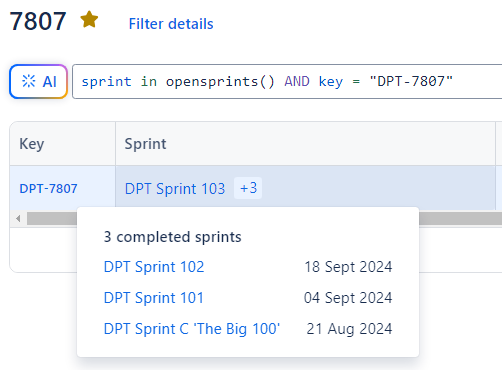Click the "DPT-7807" string in query
502x370 pixels.
pyautogui.click(x=411, y=81)
